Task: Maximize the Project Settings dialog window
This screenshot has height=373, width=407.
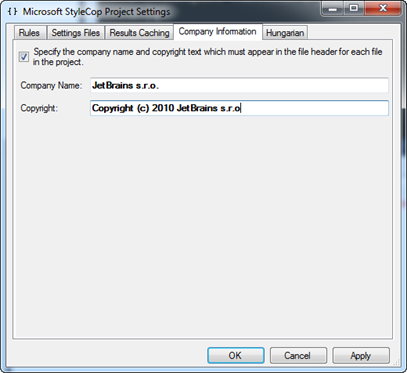Action: coord(354,9)
